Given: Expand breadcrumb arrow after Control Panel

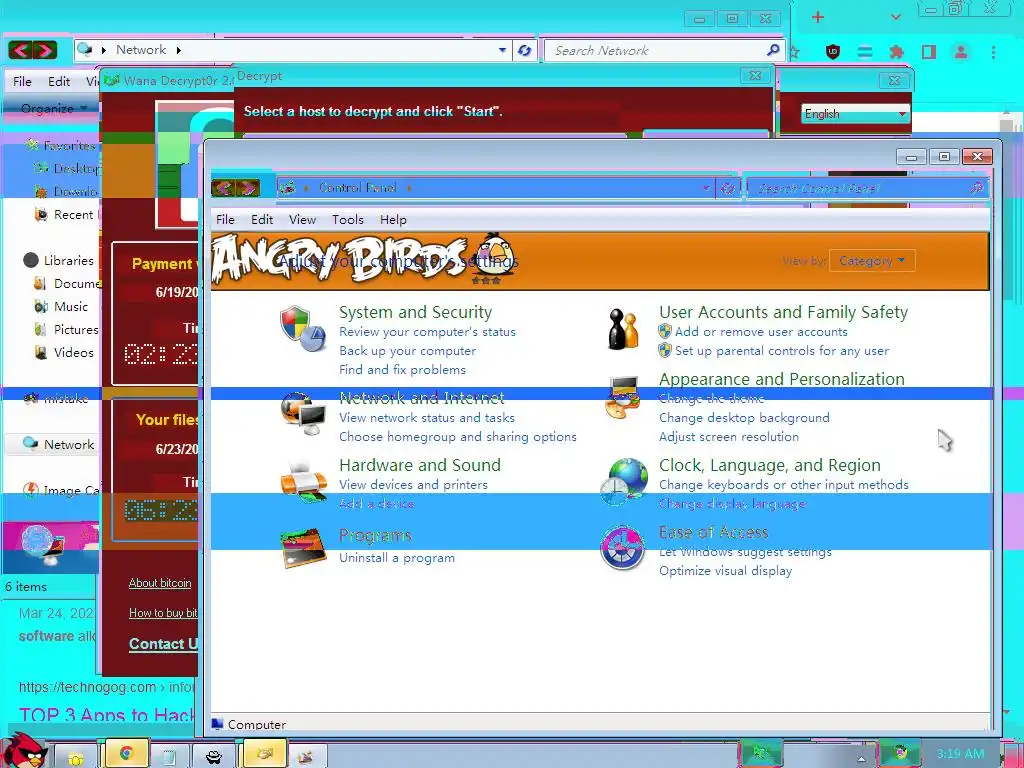Looking at the screenshot, I should click(409, 188).
